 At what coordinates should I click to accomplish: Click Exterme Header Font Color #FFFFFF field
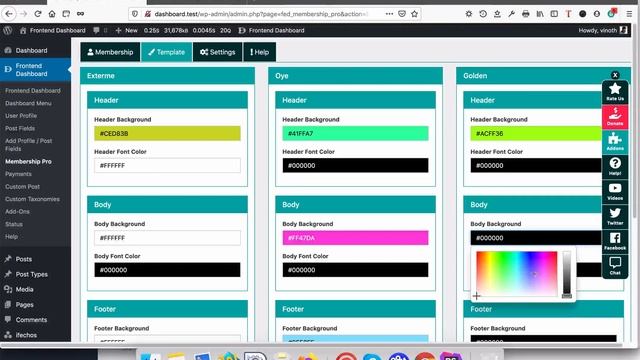tap(167, 165)
